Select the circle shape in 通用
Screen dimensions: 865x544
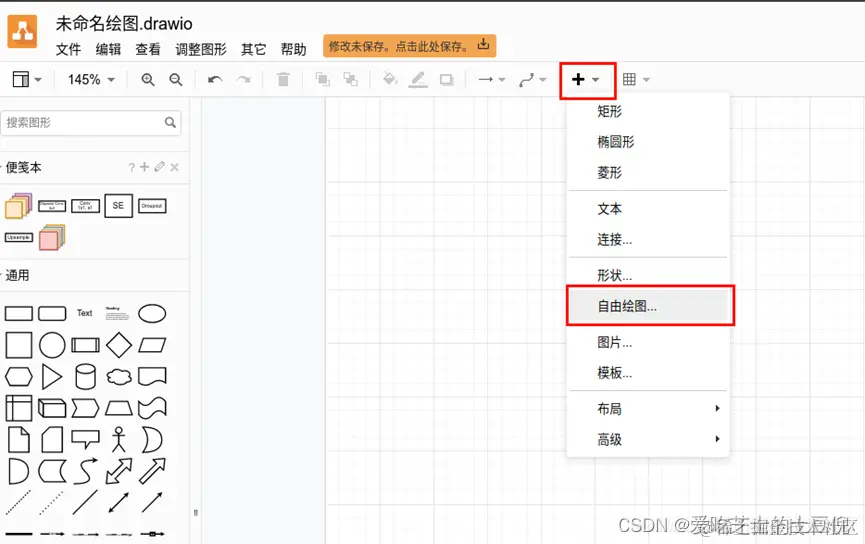click(x=52, y=345)
